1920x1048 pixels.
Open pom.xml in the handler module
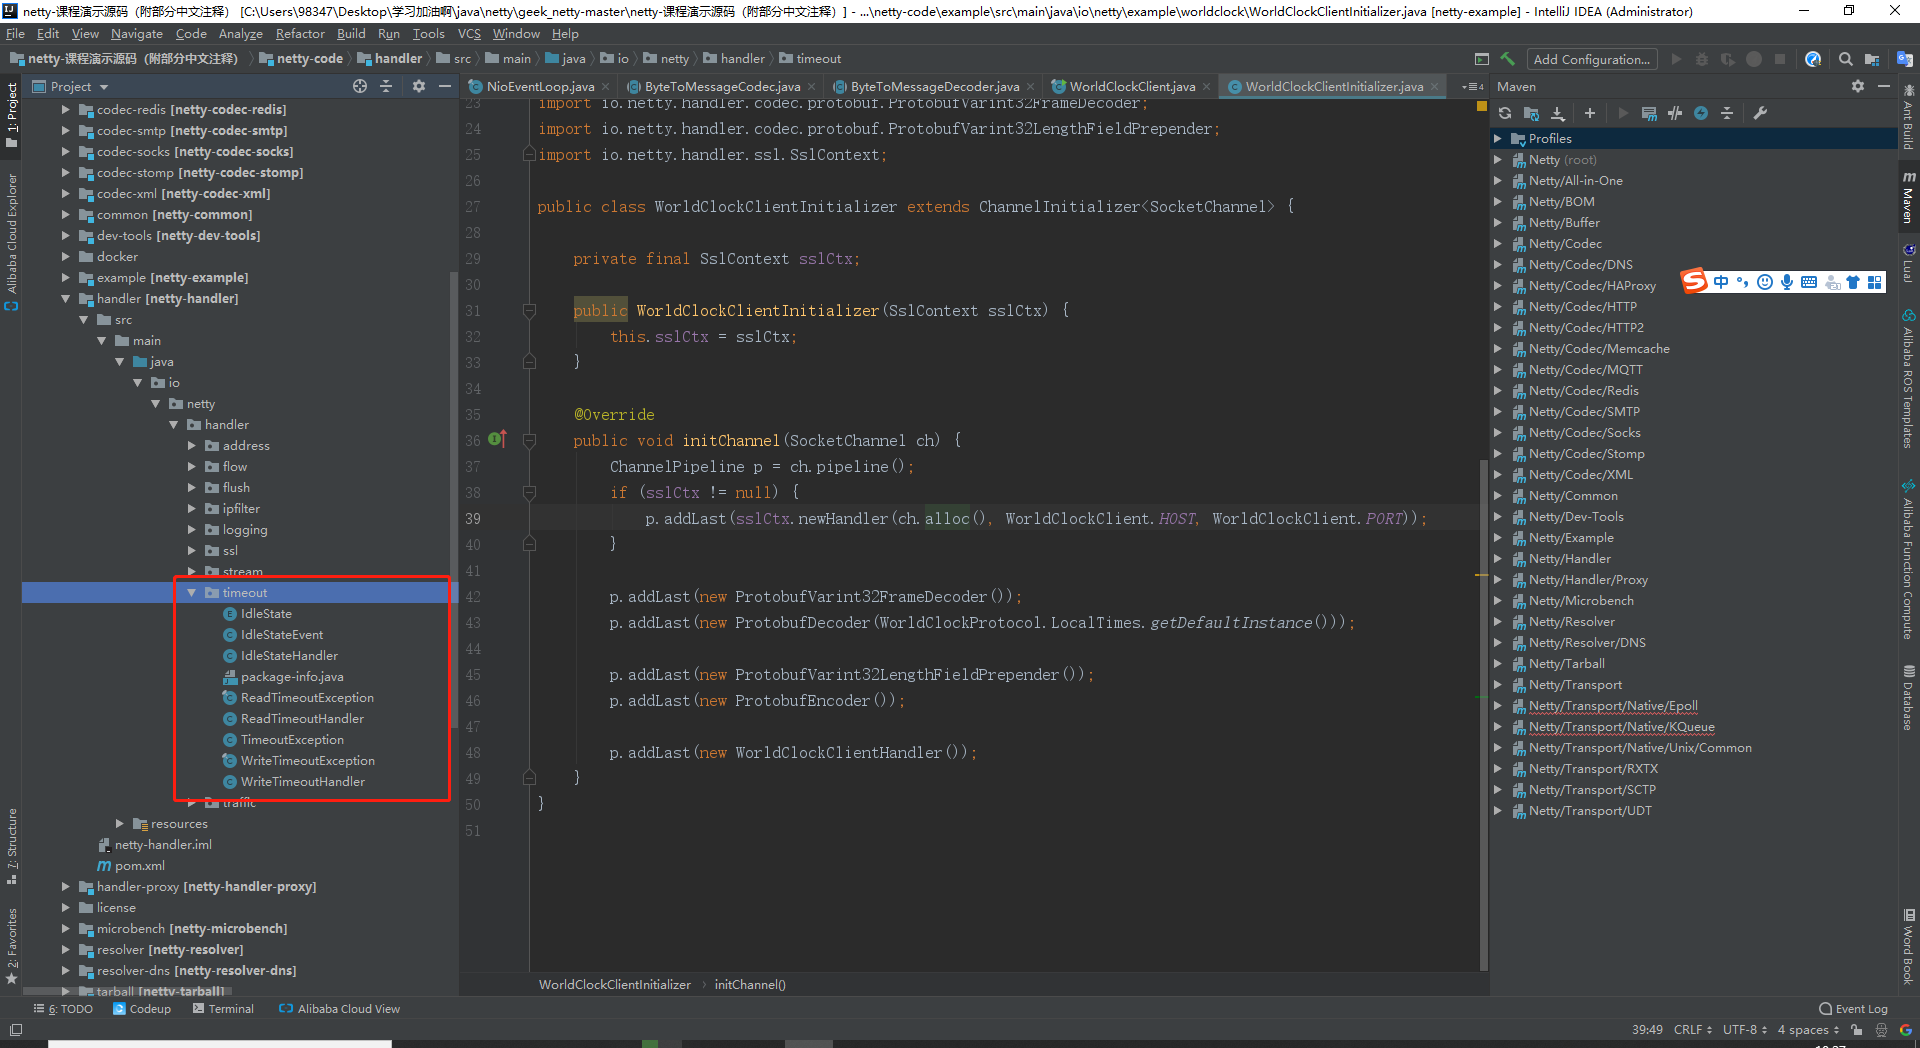139,866
